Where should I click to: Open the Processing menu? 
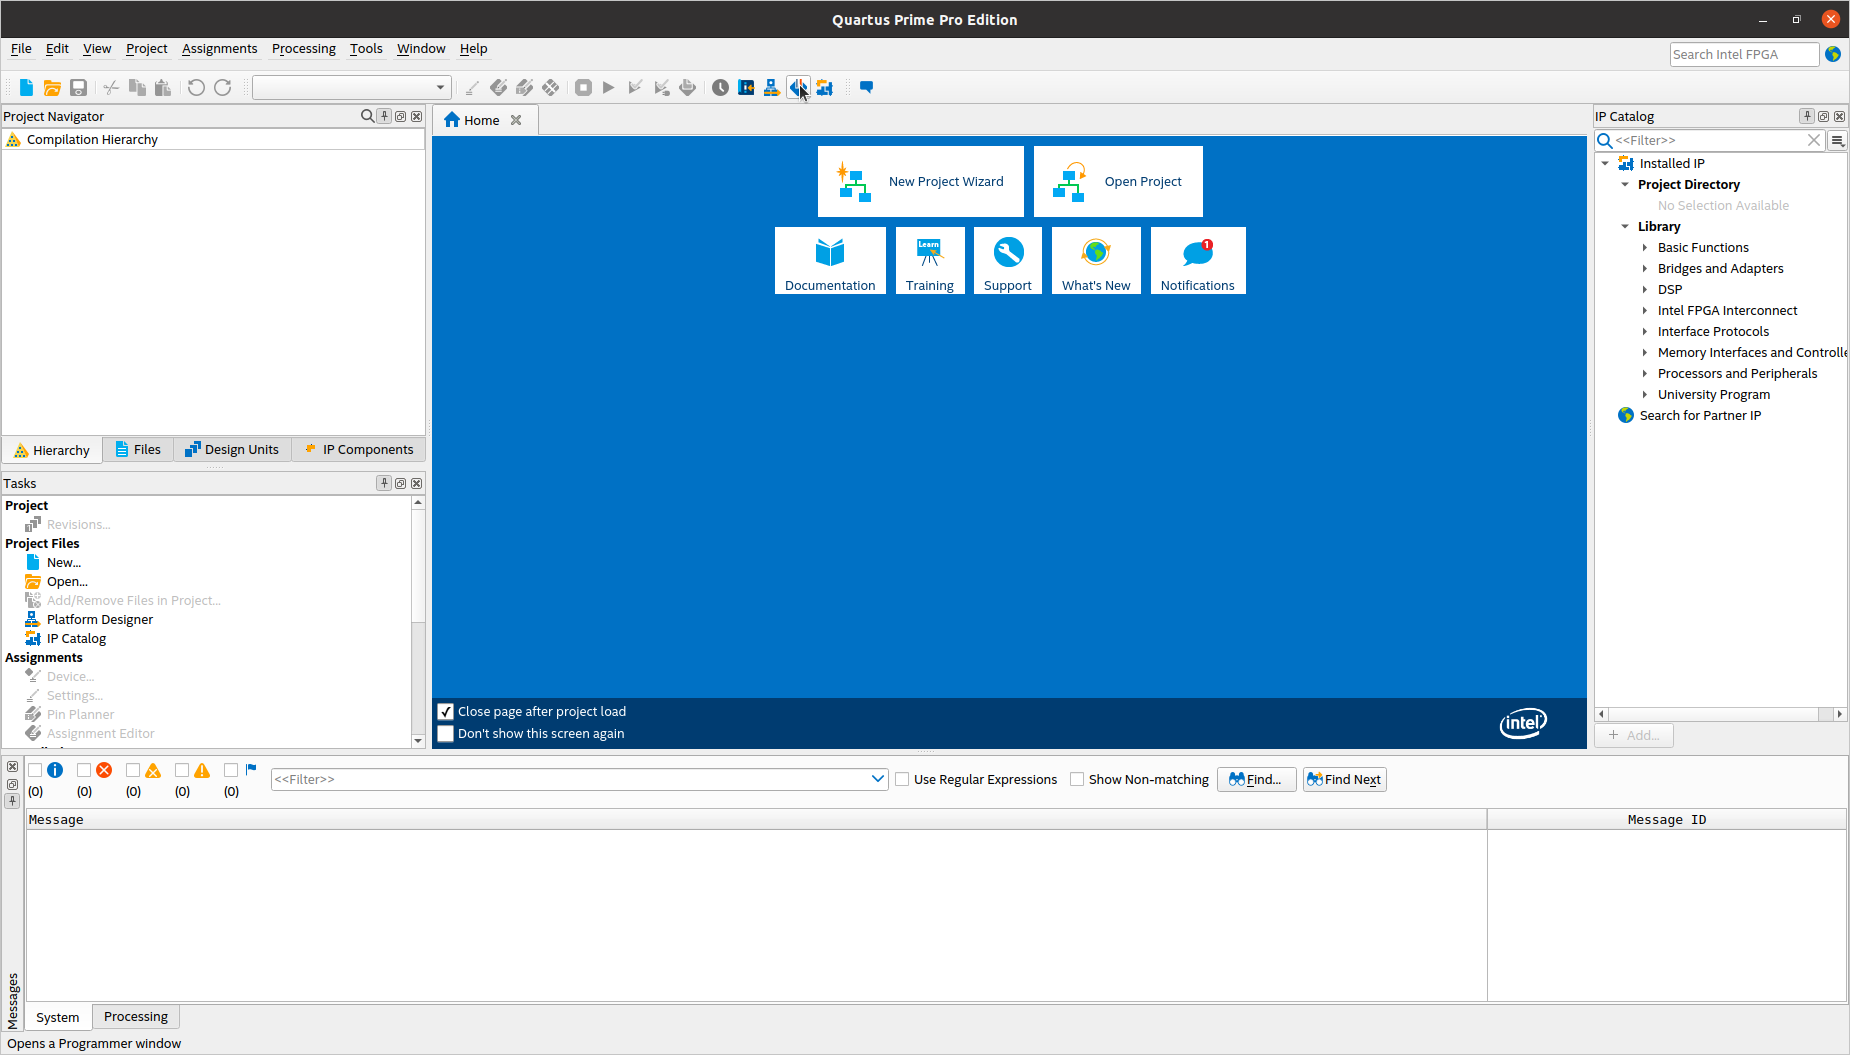[x=304, y=49]
